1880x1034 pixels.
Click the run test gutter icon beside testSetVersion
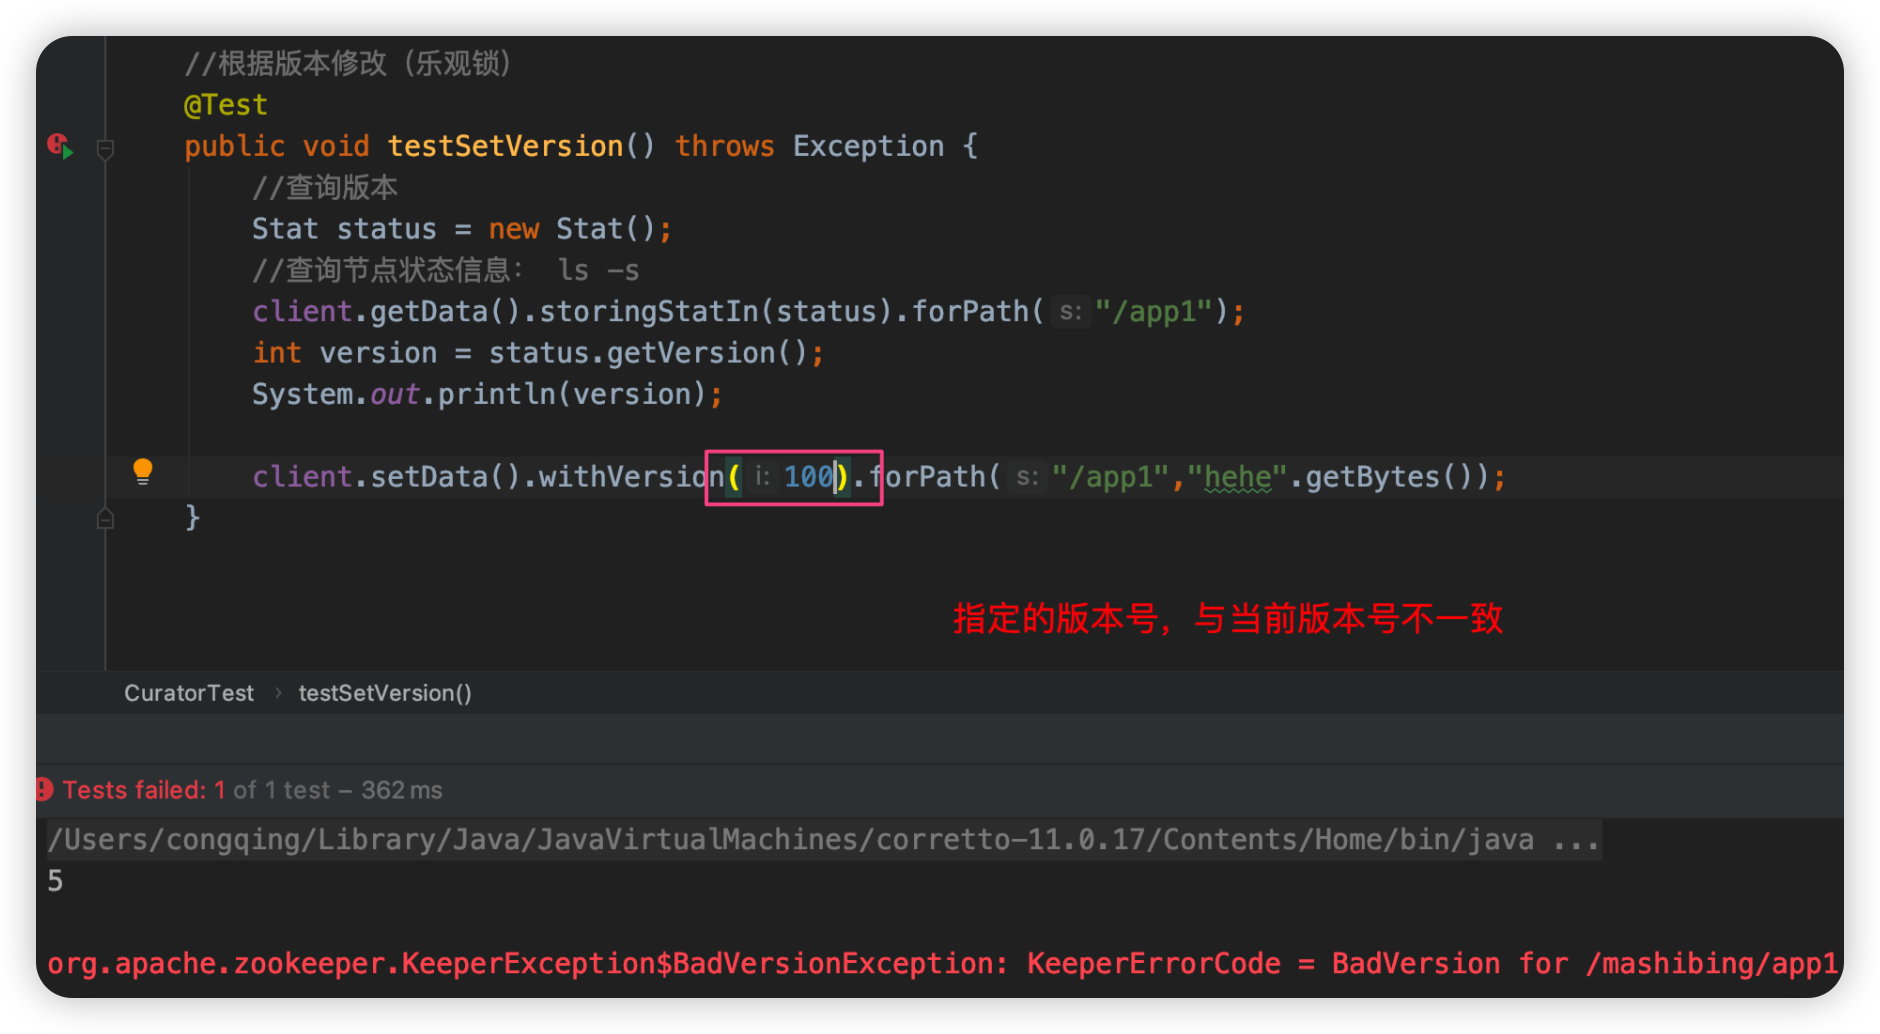click(60, 146)
